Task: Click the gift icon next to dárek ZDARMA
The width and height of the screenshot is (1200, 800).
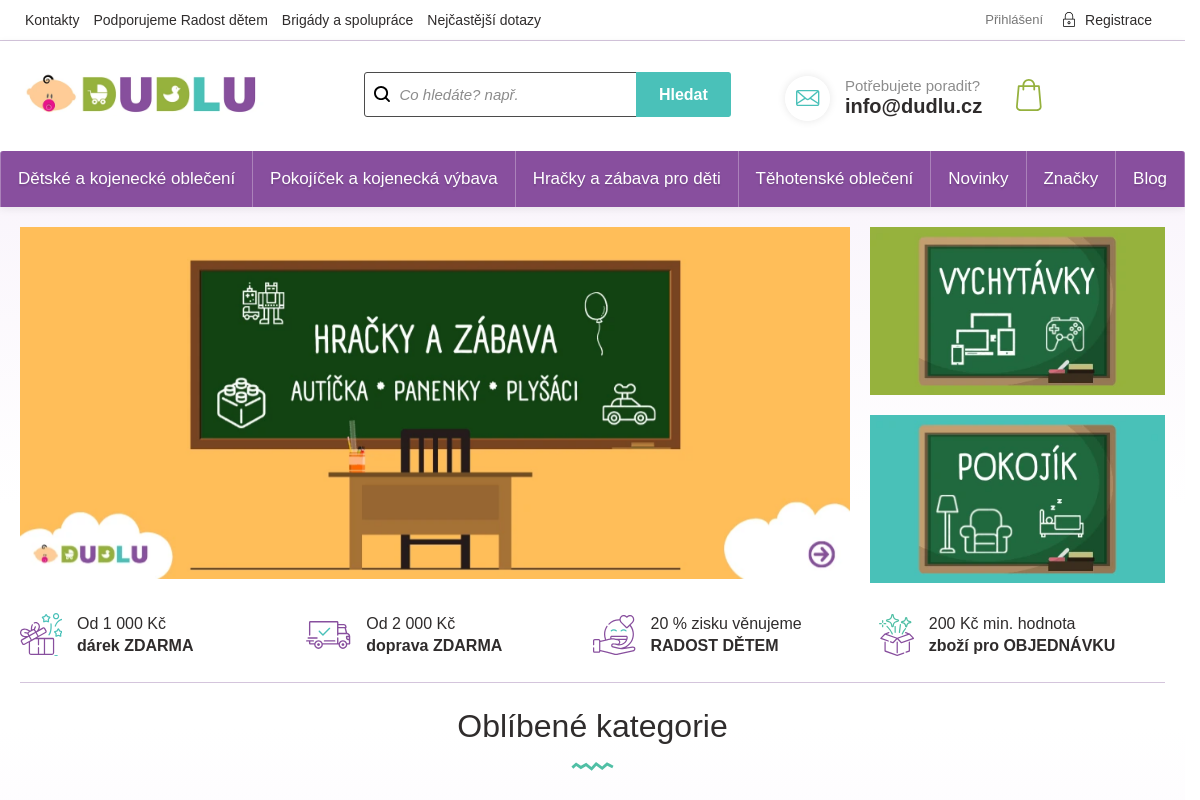Action: [41, 634]
